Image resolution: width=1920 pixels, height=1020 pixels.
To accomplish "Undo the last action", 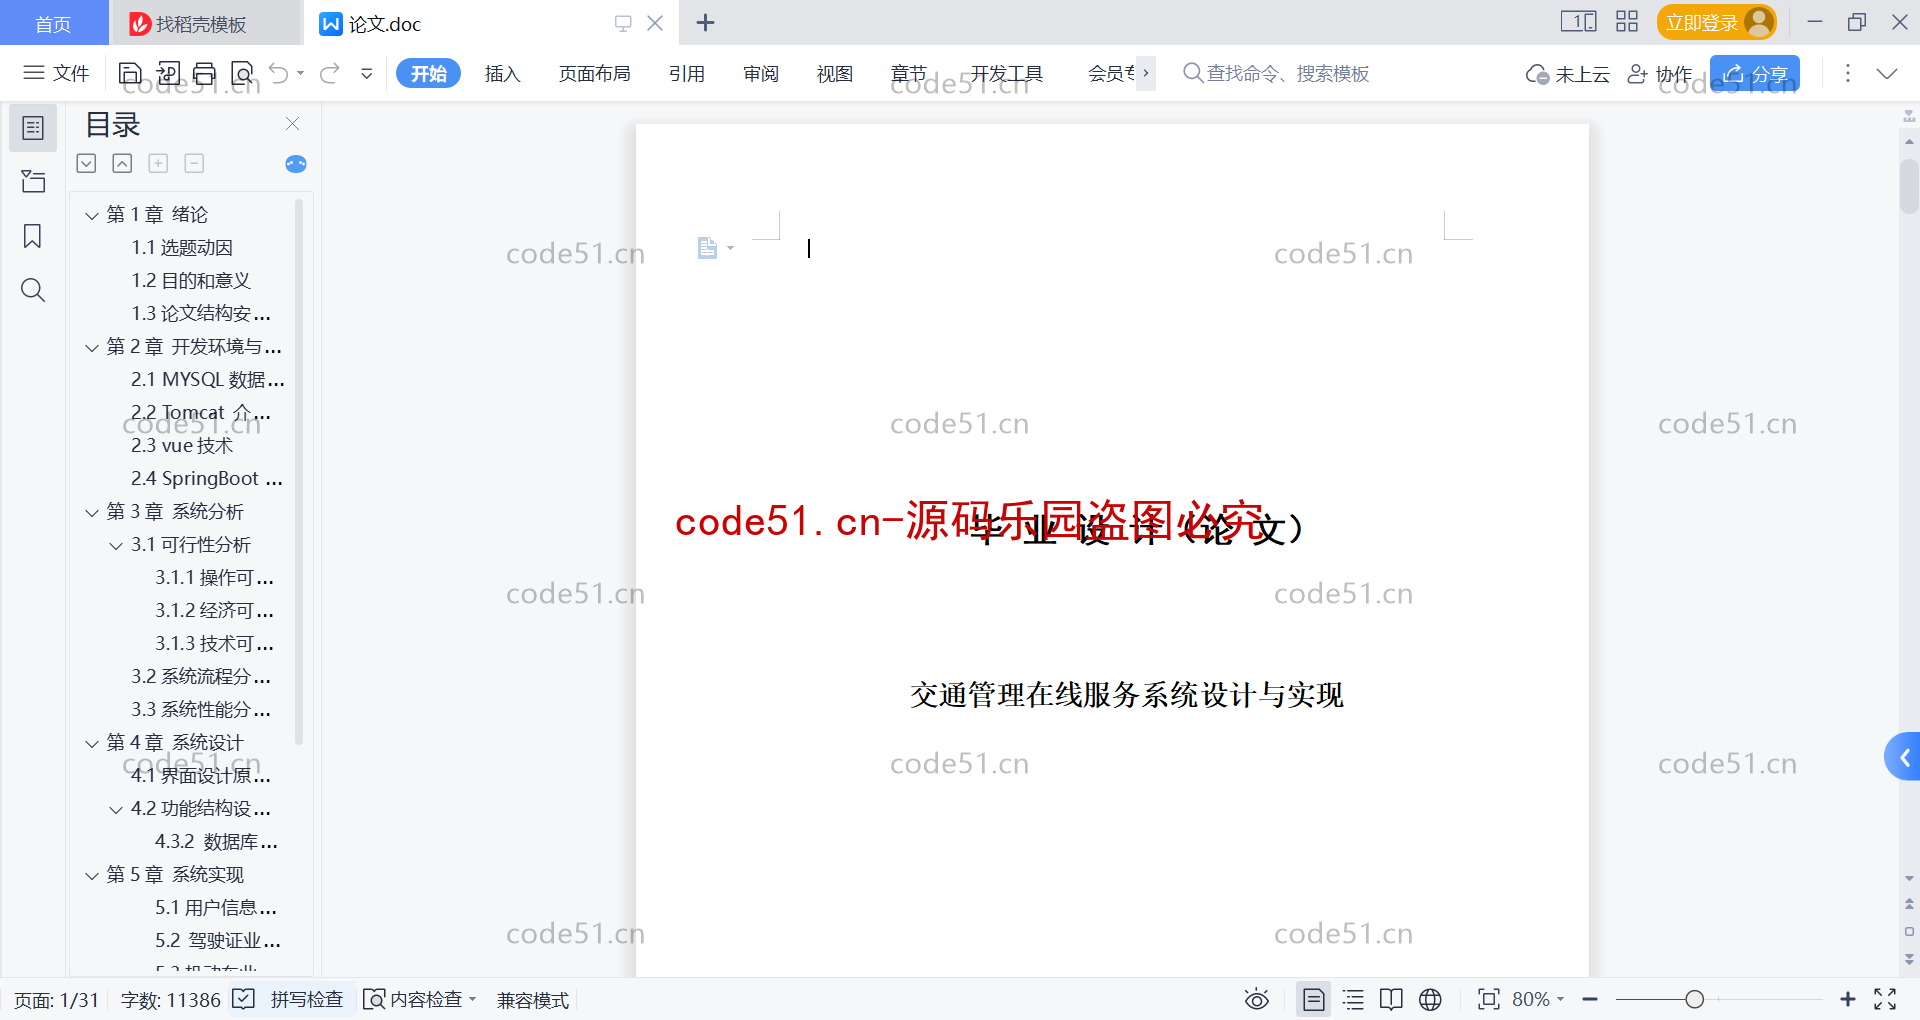I will (279, 73).
